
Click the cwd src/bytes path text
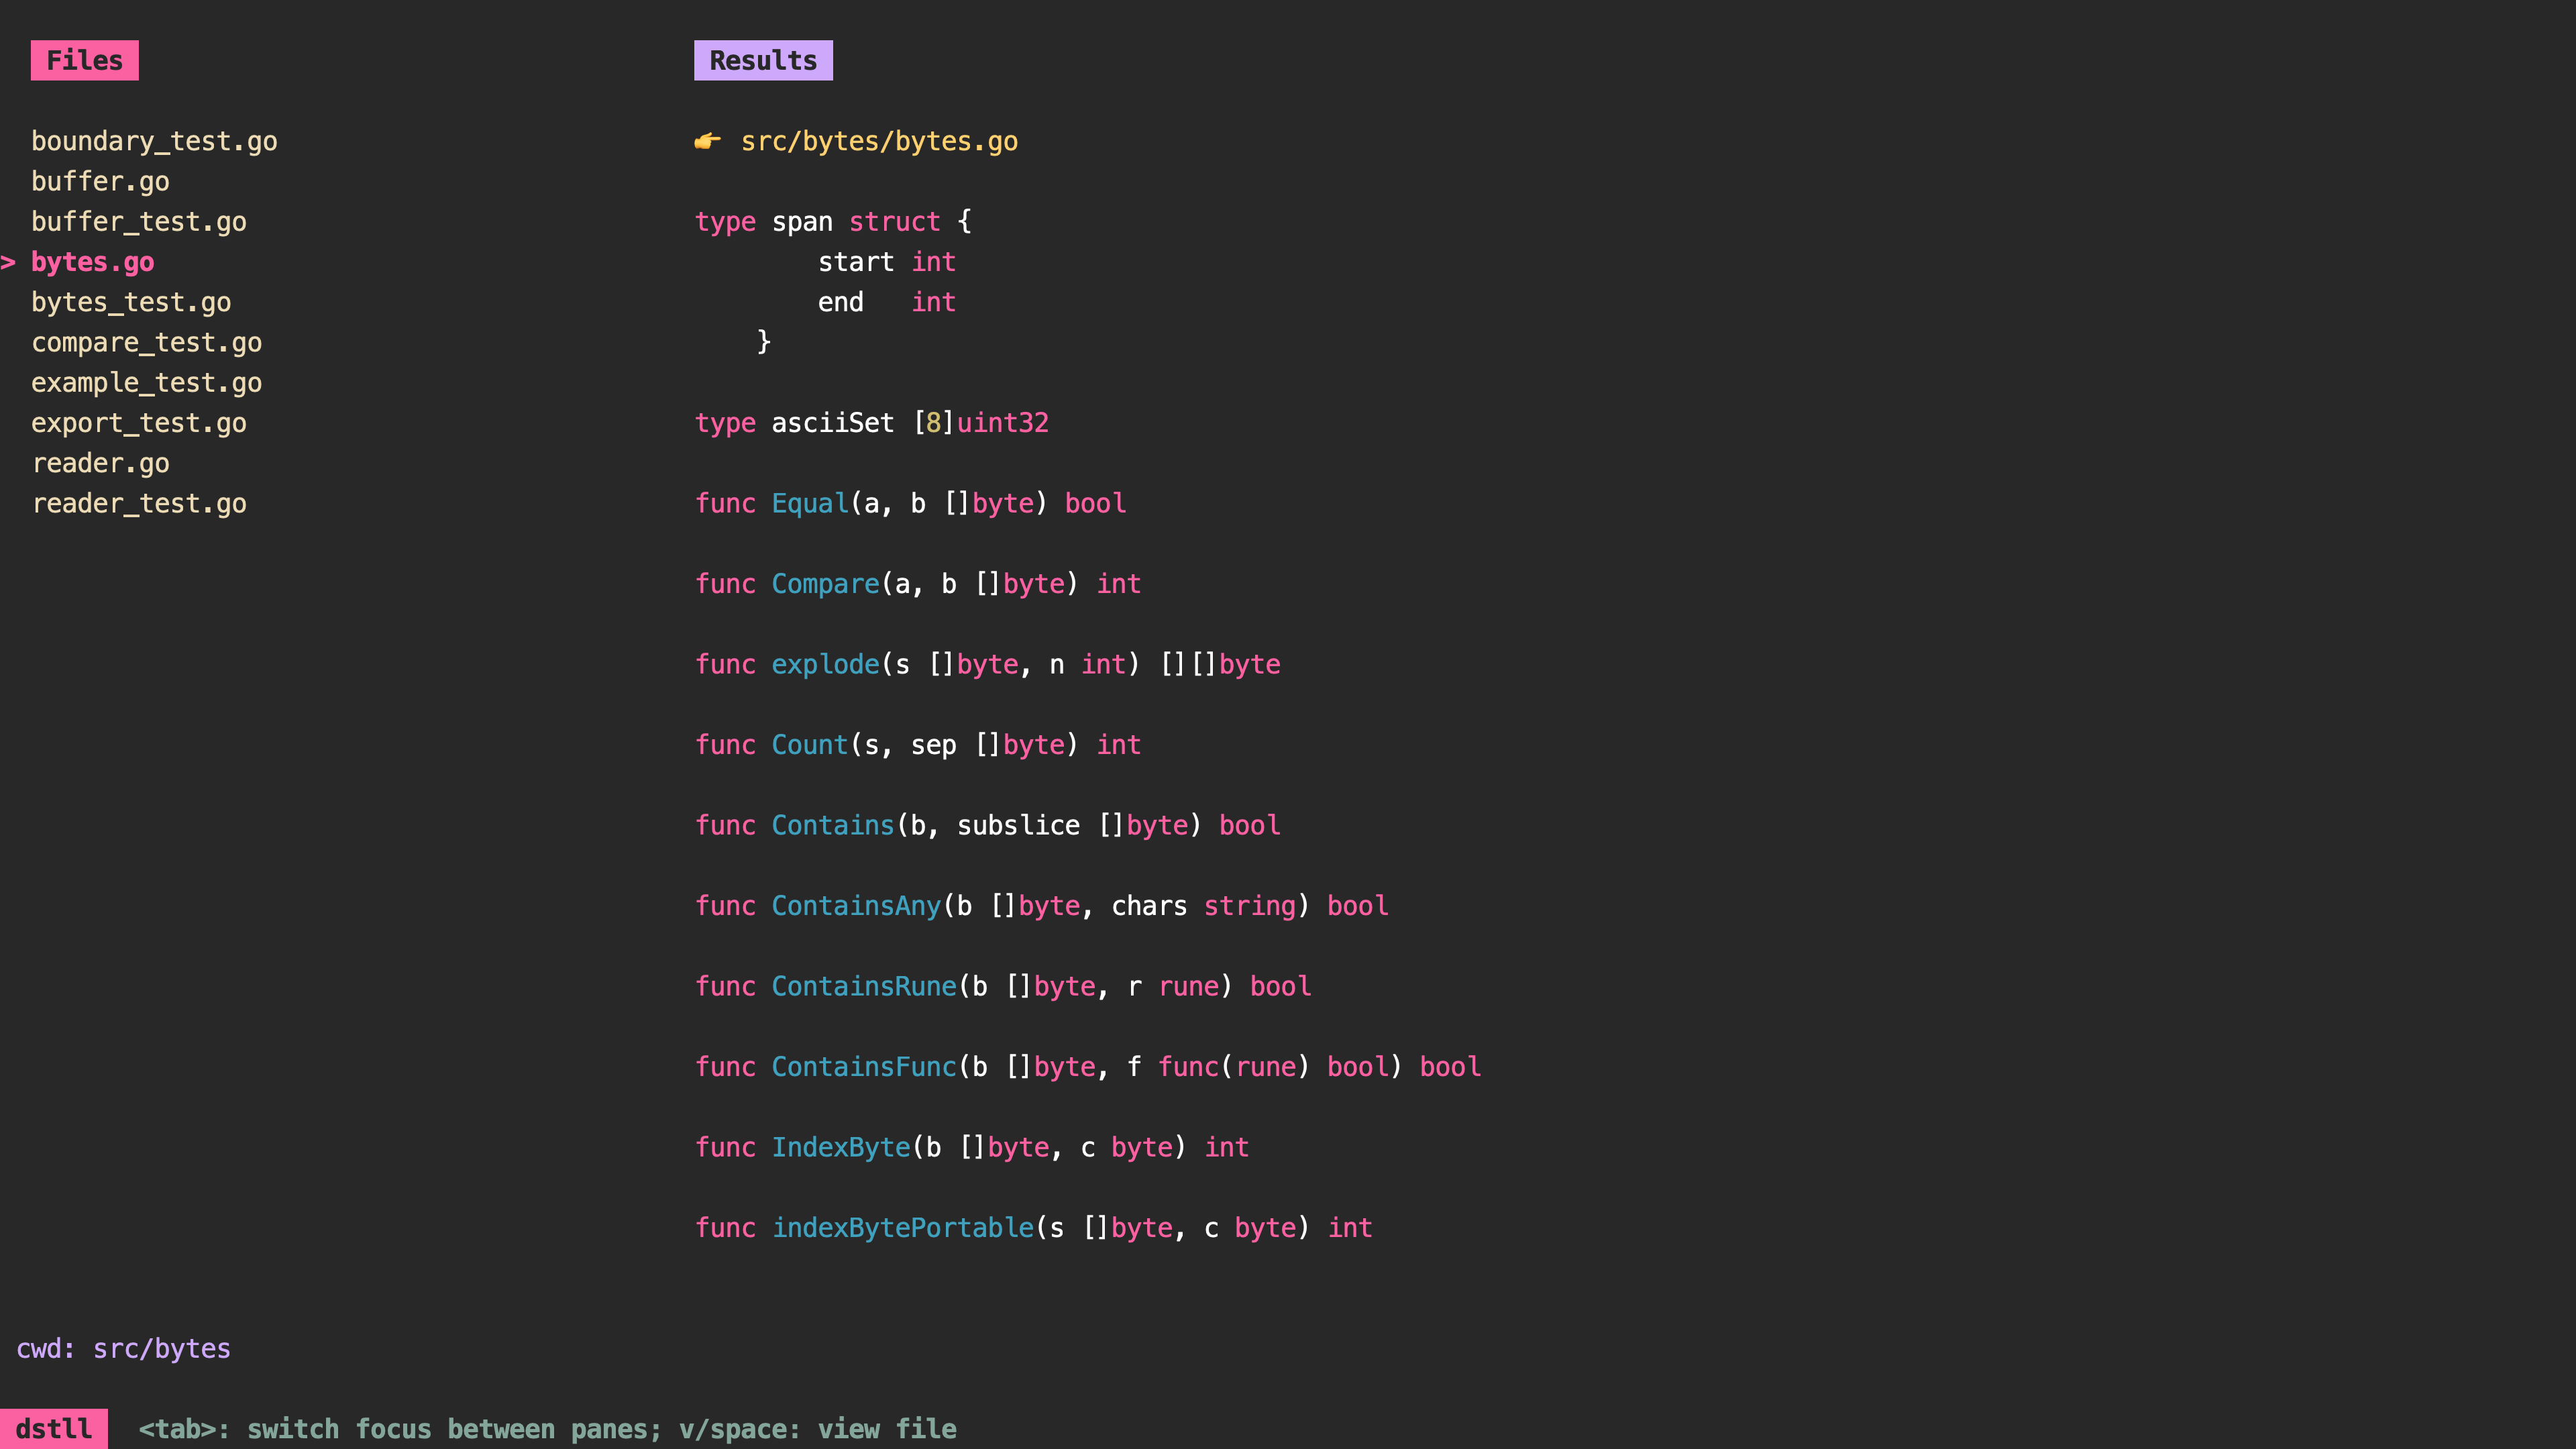click(x=161, y=1348)
